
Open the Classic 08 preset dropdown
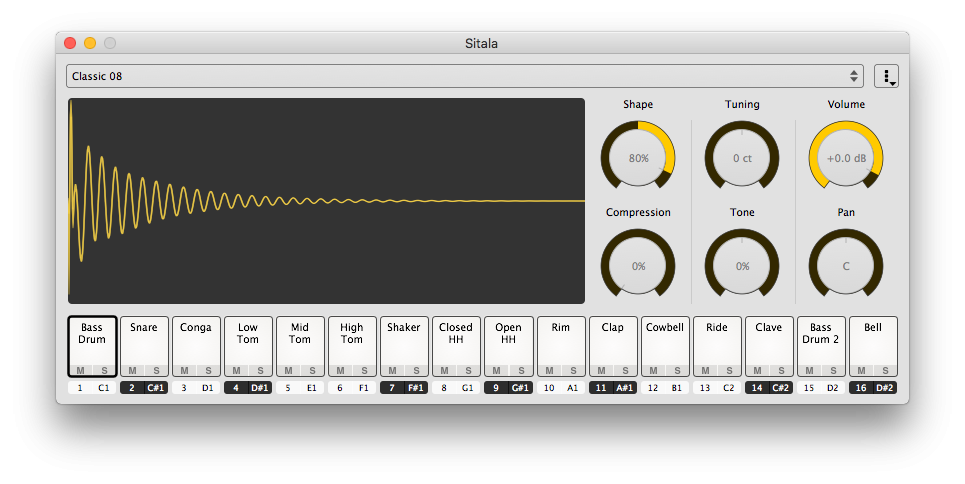coord(465,76)
